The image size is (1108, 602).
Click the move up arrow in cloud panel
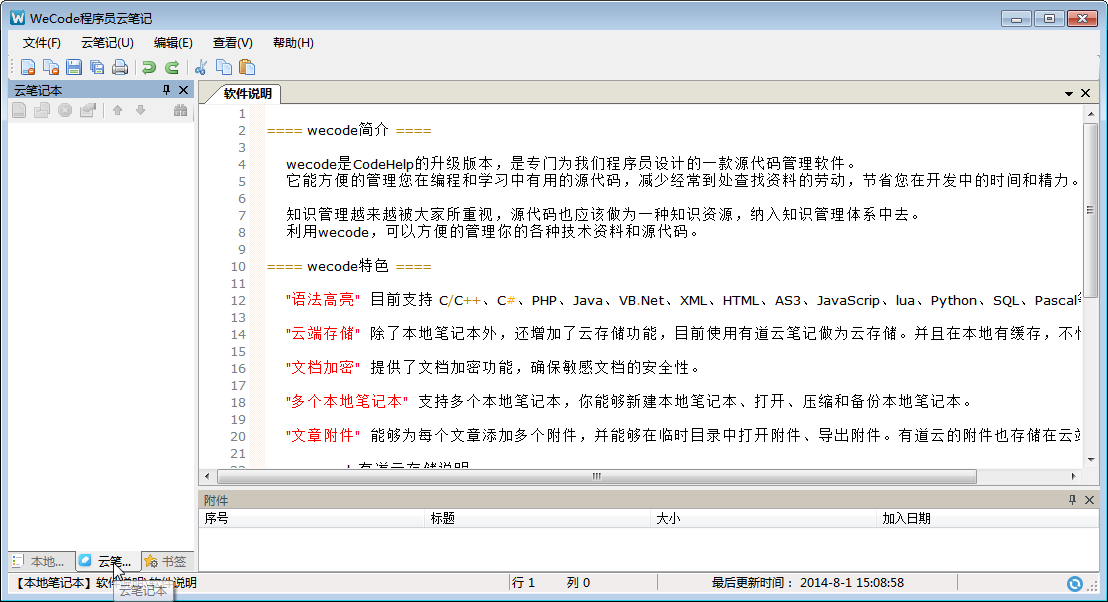click(x=117, y=110)
